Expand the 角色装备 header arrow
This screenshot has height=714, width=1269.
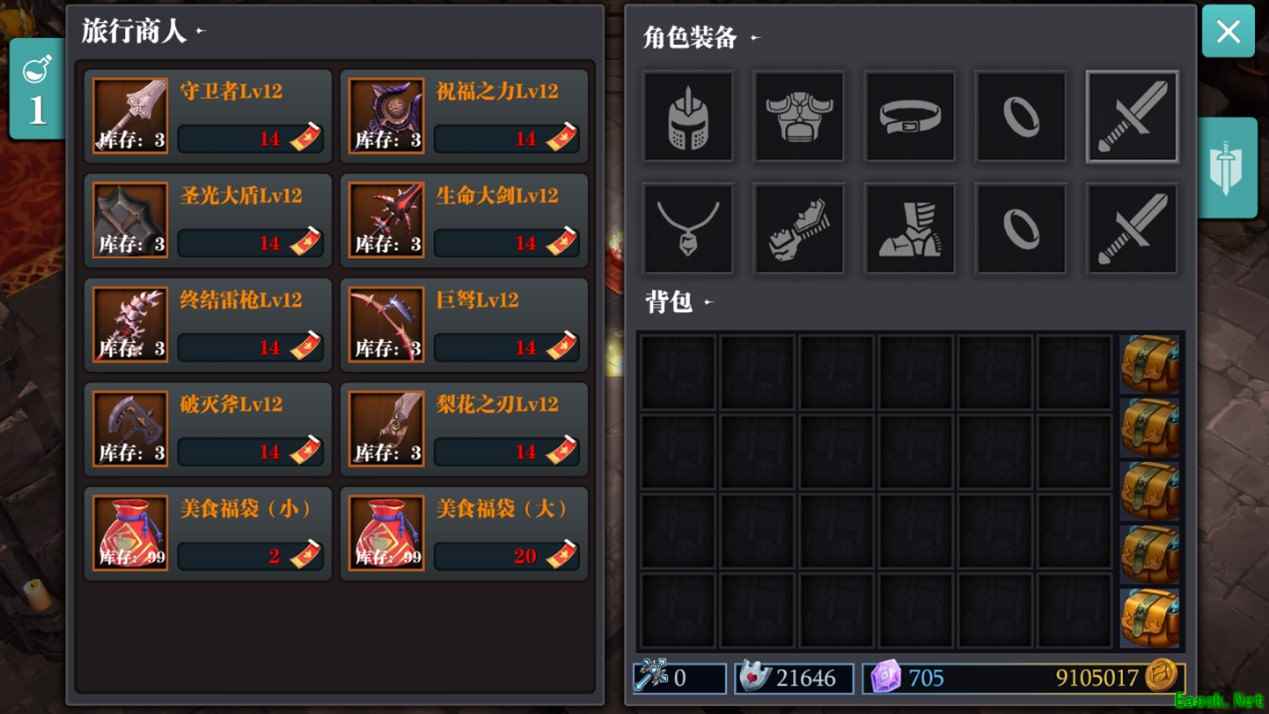pos(755,38)
